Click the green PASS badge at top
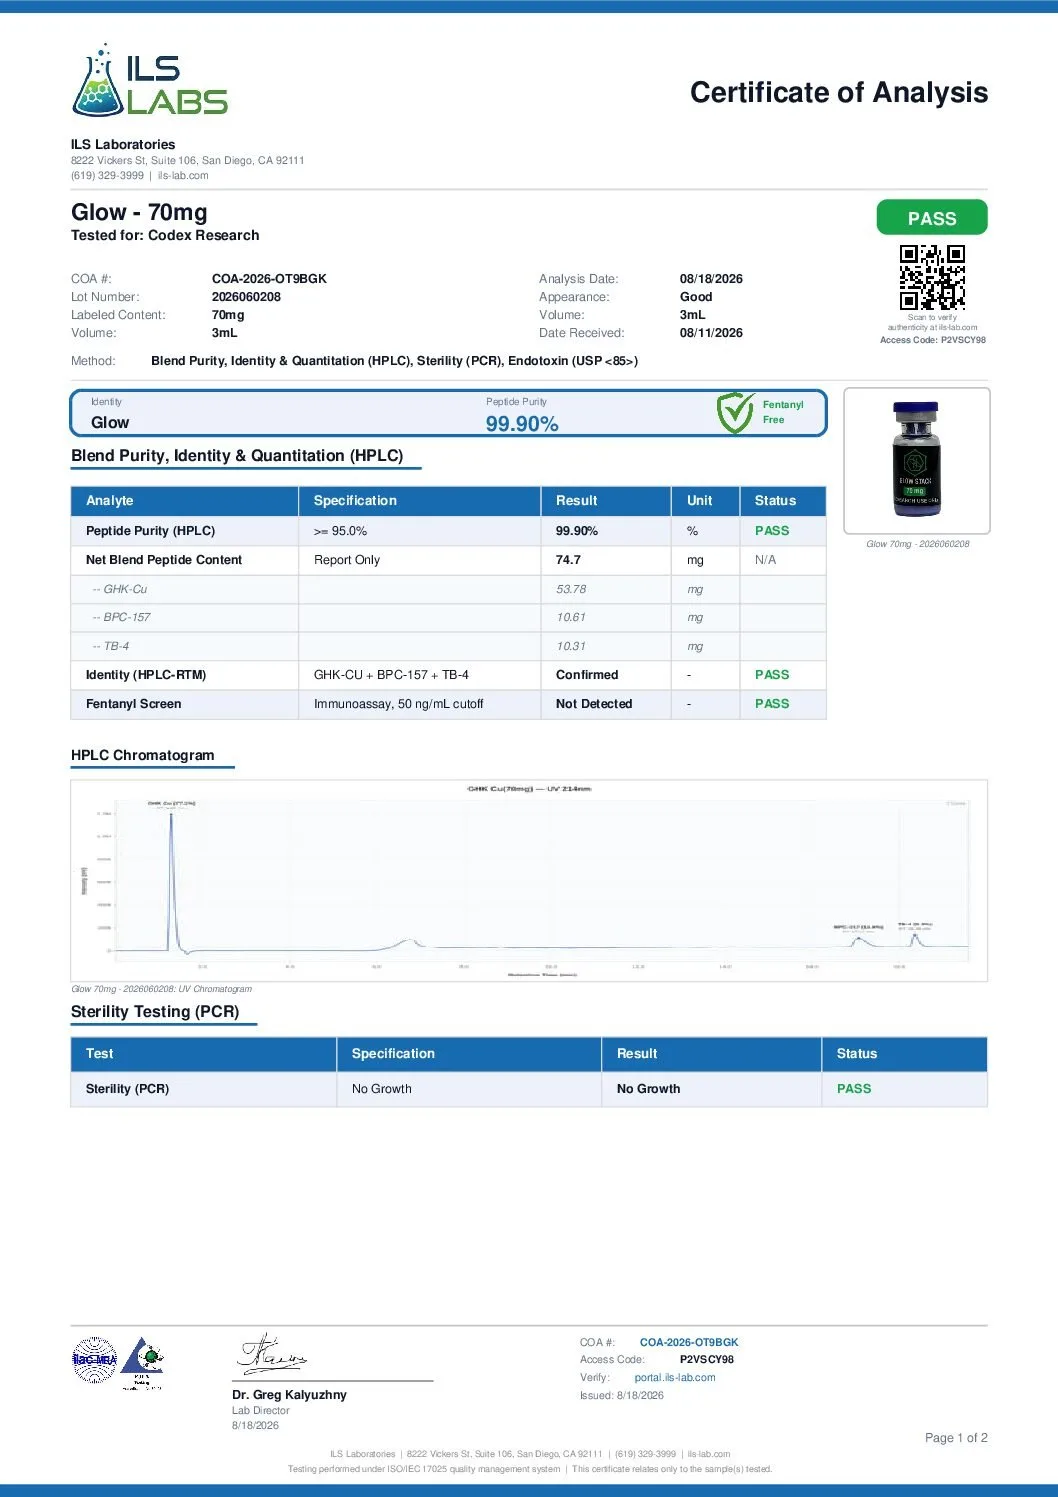The height and width of the screenshot is (1497, 1058). 932,218
